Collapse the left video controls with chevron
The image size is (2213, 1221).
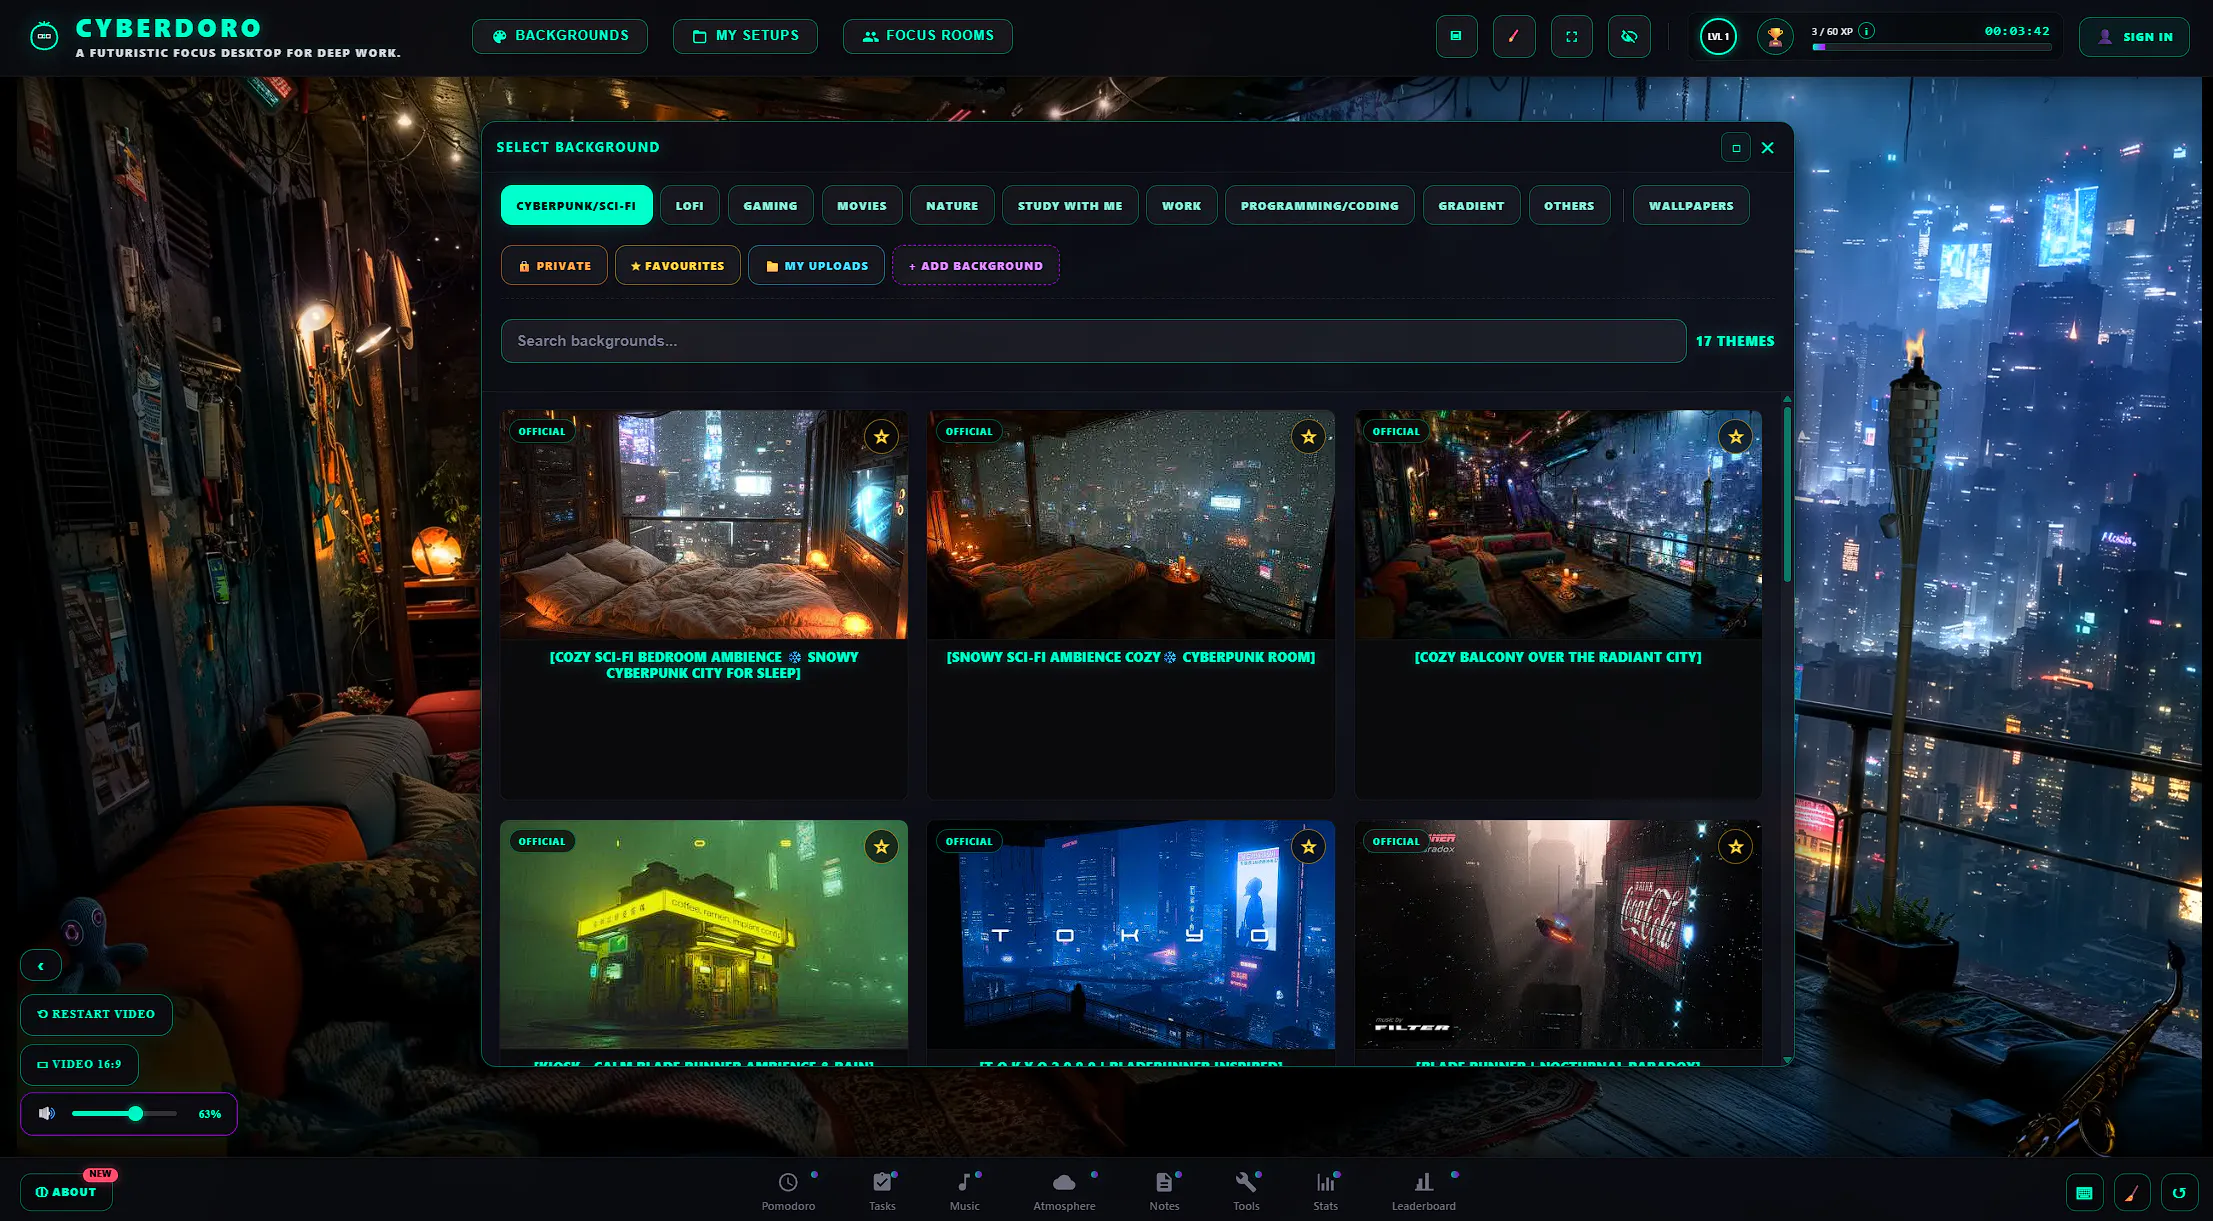coord(41,965)
